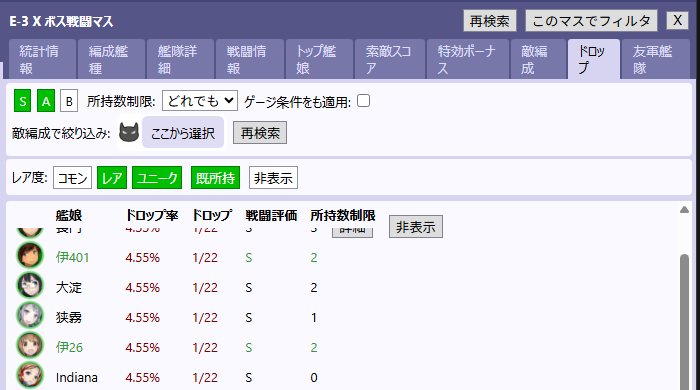Screen dimensions: 700x390
Task: Click the 伊26 ship girl avatar
Action: pyautogui.click(x=30, y=345)
